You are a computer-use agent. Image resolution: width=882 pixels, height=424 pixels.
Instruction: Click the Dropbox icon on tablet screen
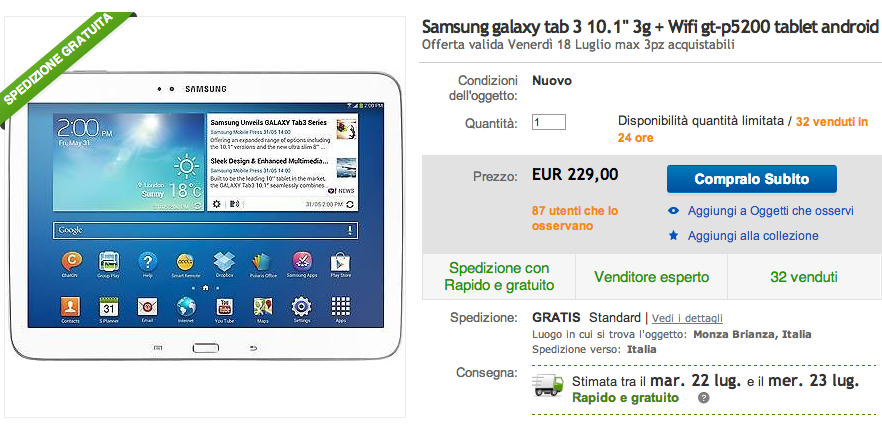coord(224,263)
